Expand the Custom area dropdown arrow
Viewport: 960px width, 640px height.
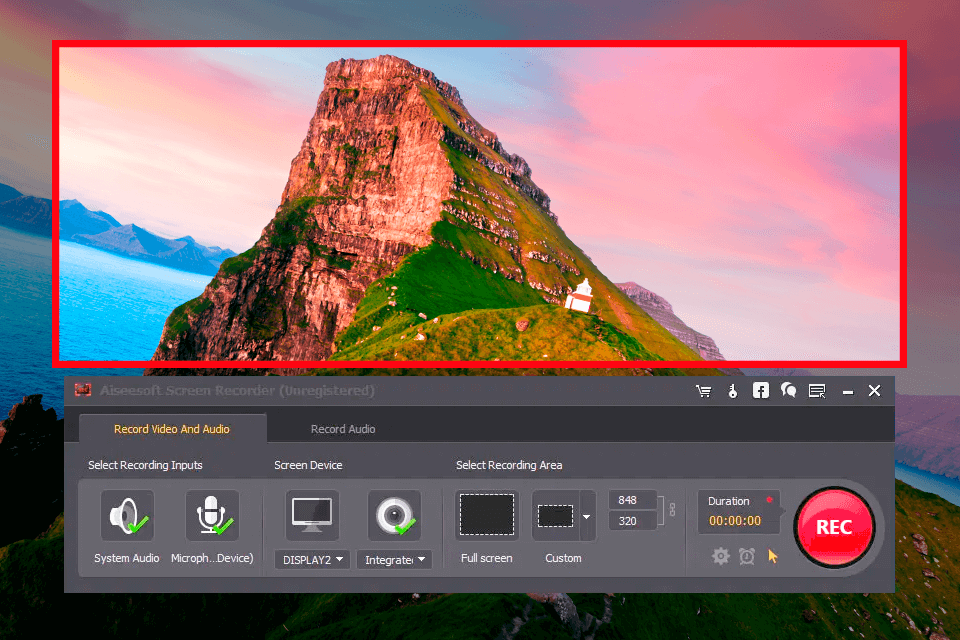[586, 517]
